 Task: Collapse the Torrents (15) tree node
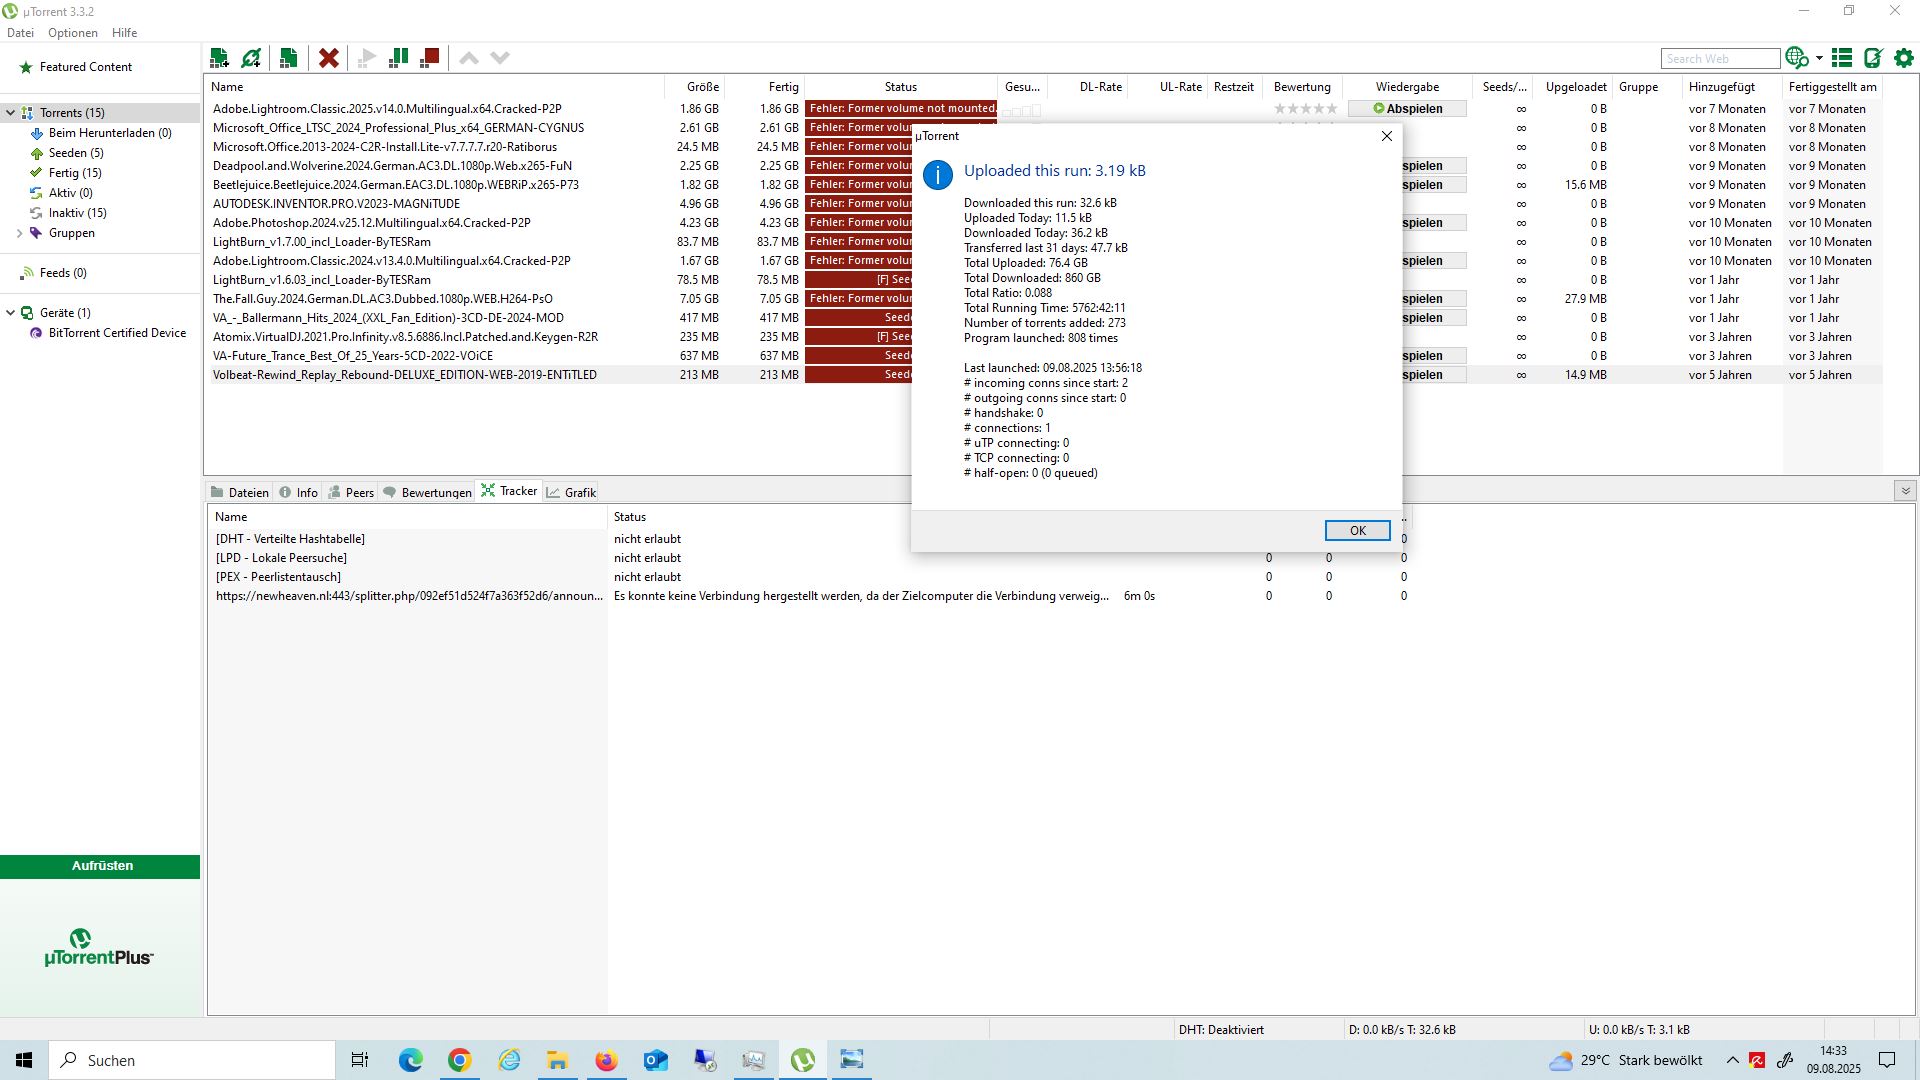(x=11, y=113)
